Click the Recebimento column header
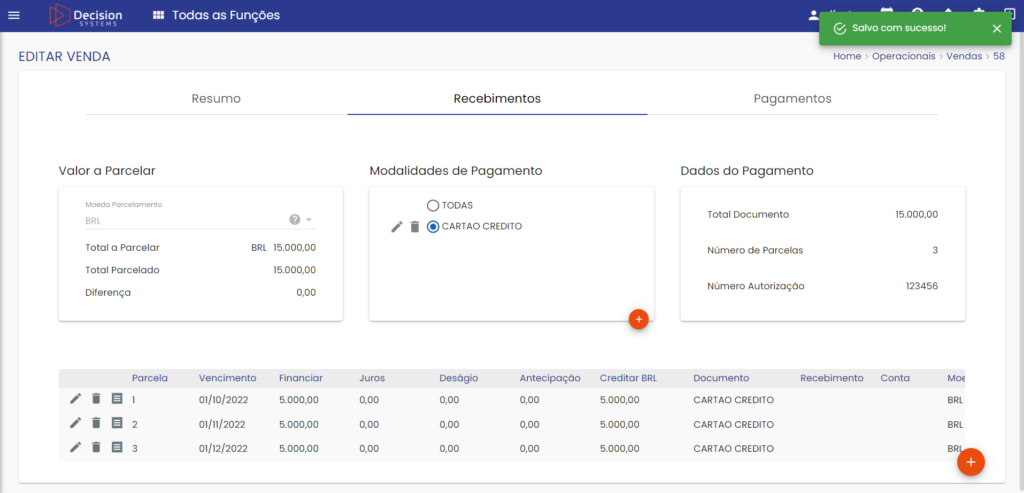 click(831, 378)
